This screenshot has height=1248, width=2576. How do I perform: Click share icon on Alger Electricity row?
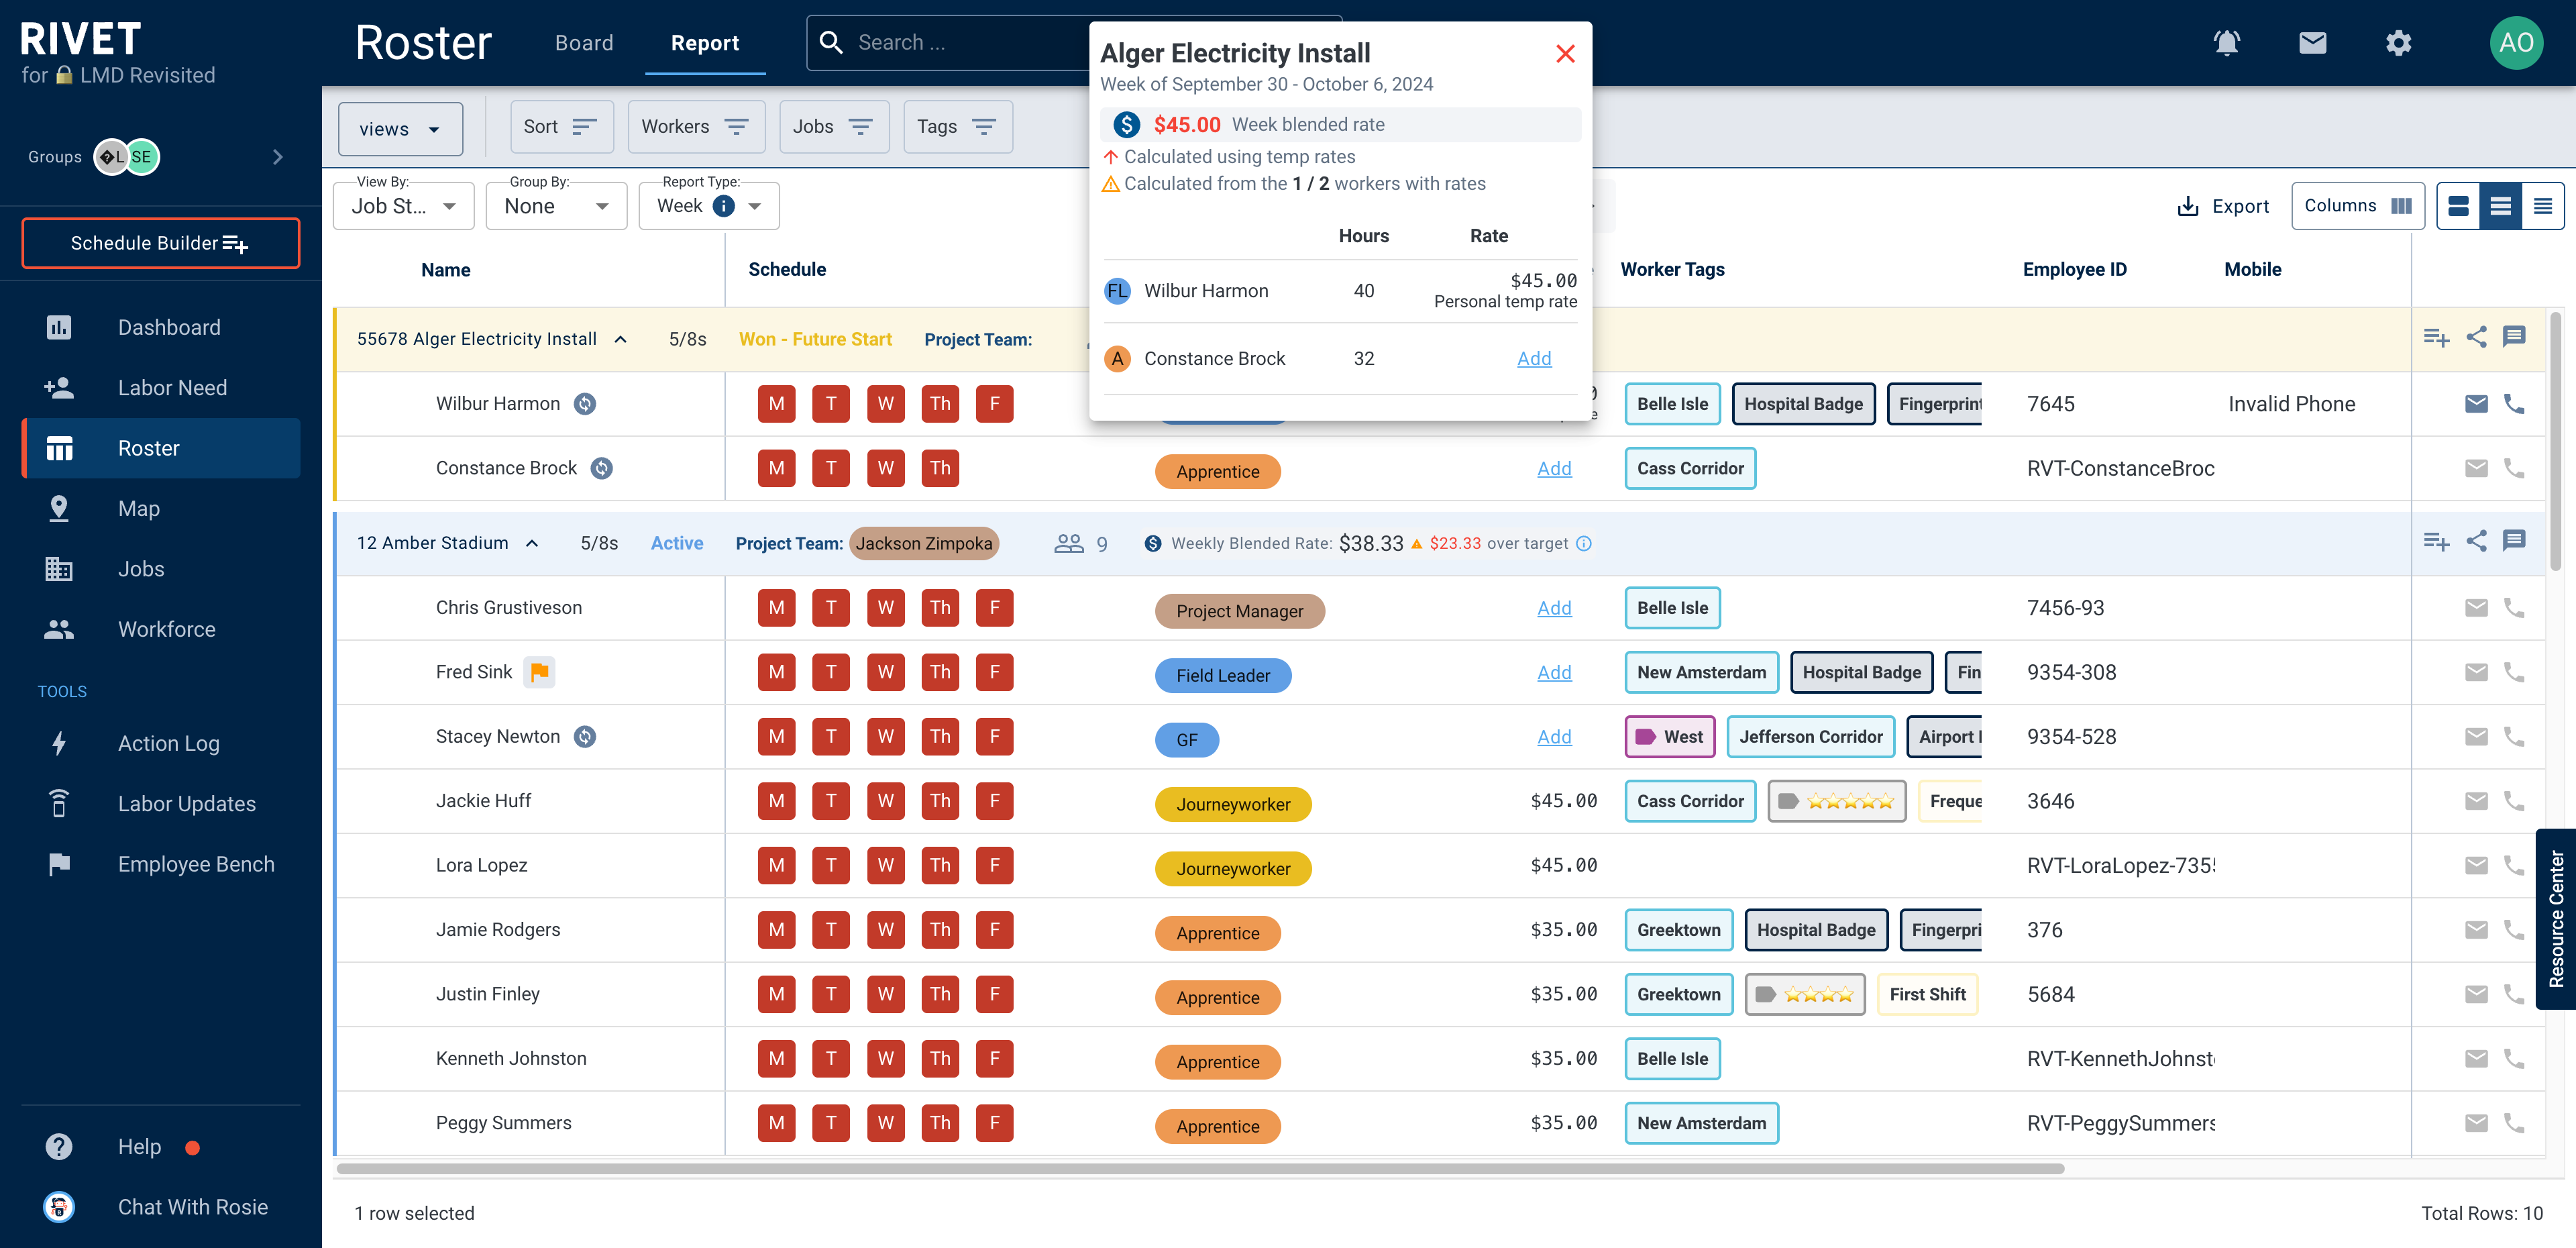pos(2476,338)
